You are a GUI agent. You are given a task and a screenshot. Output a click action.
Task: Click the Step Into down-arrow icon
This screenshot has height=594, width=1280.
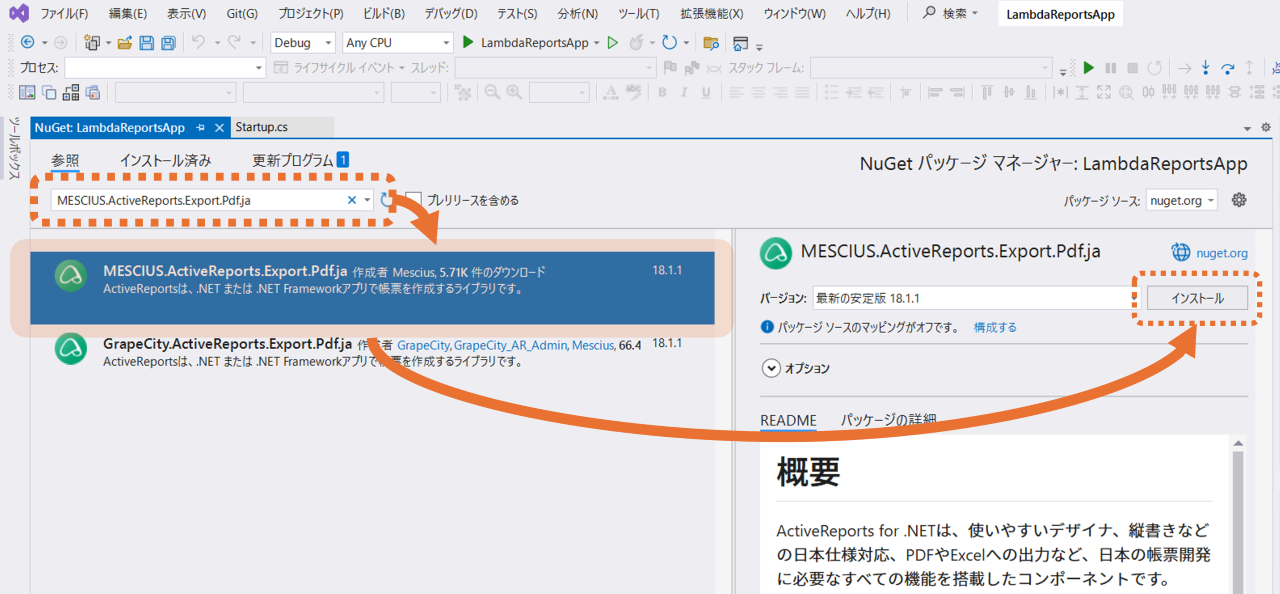[x=1206, y=68]
